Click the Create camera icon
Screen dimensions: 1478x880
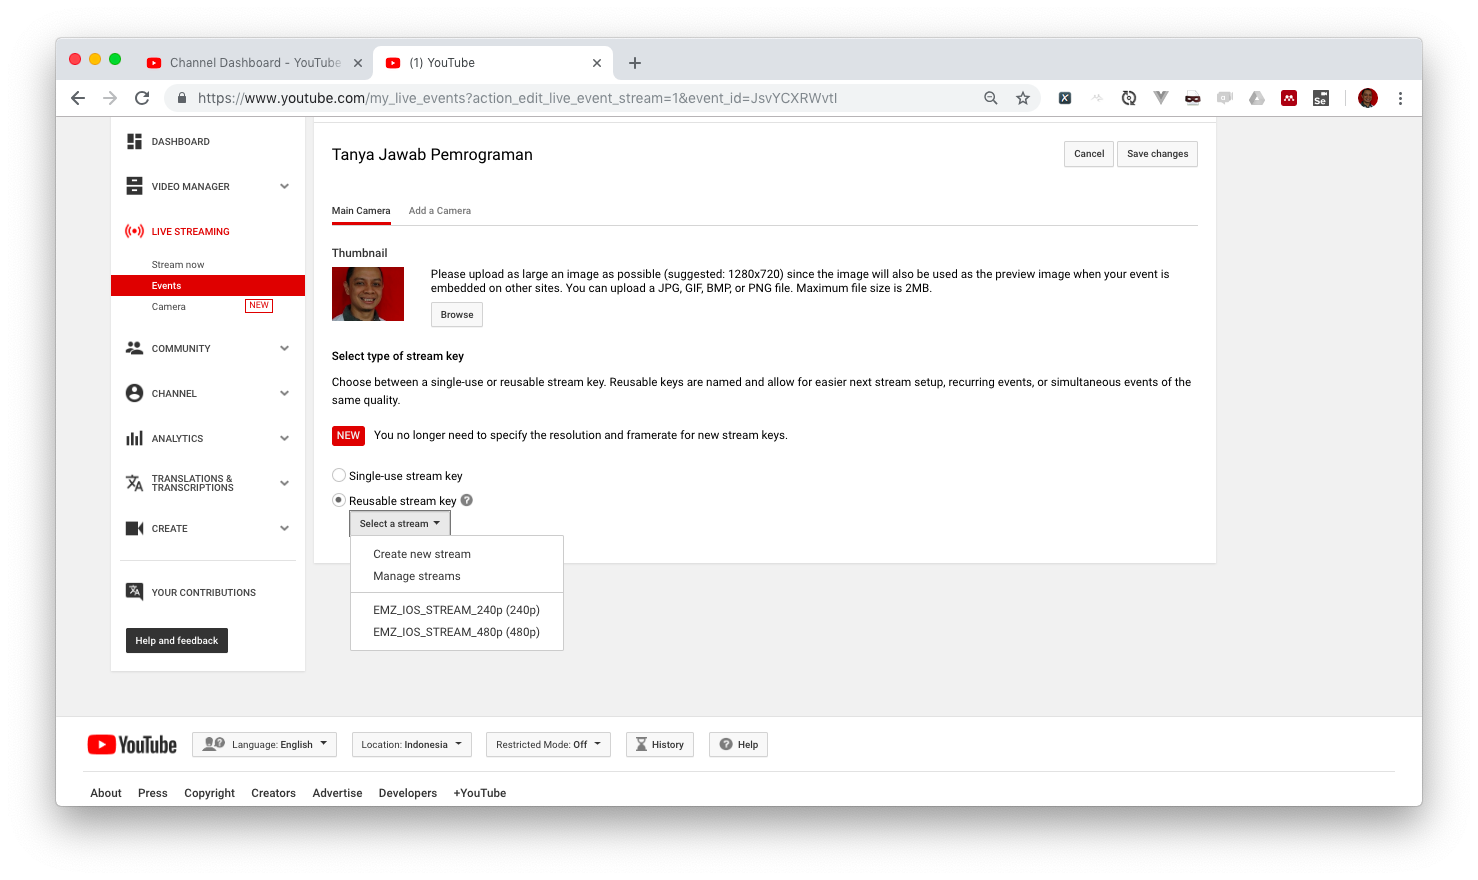coord(134,528)
